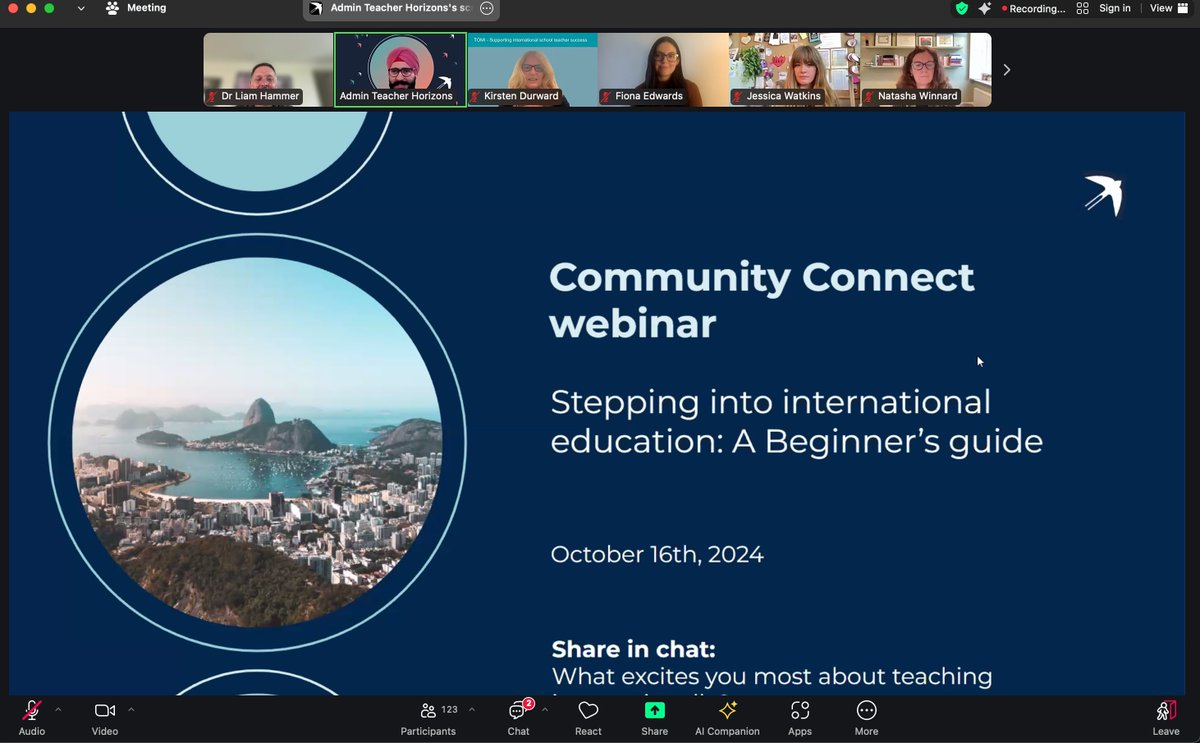
Task: Click the AI sparkle icon in top bar
Action: click(985, 8)
